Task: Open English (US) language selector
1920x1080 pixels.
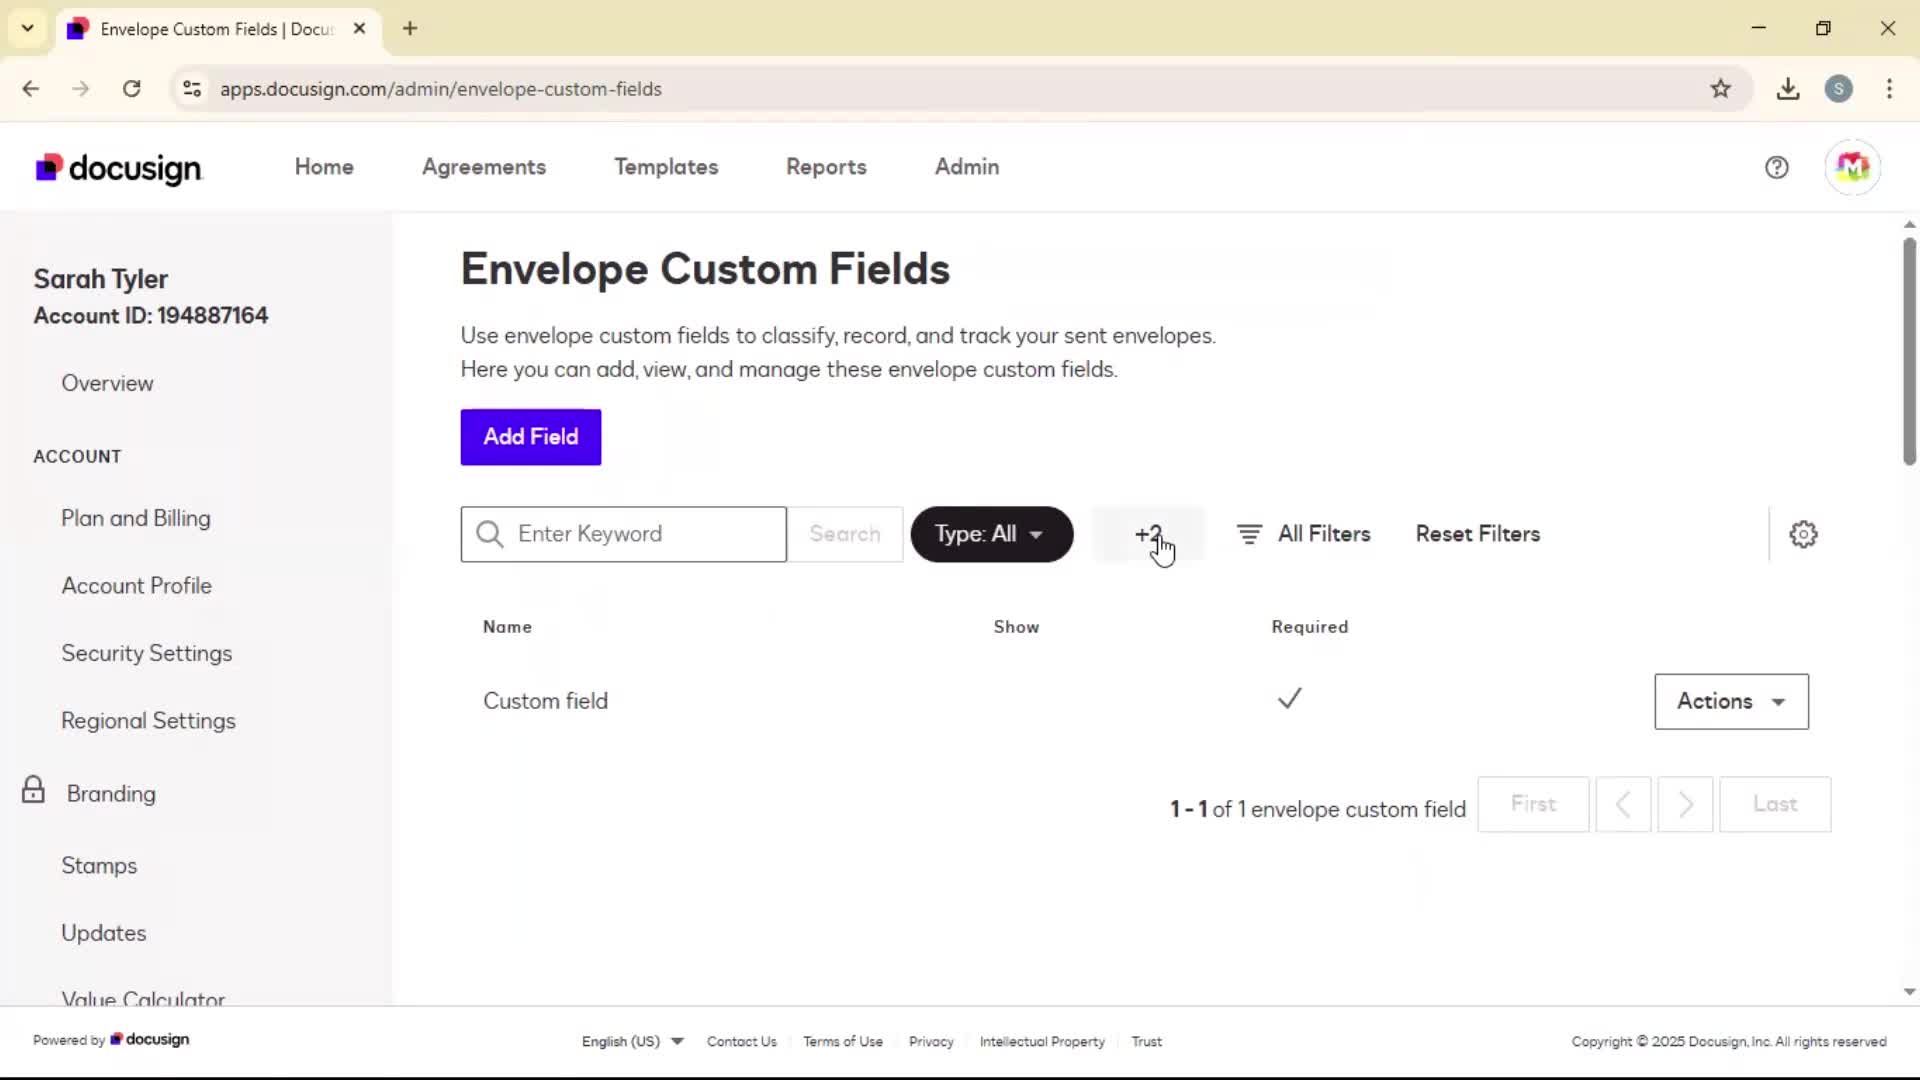Action: [x=632, y=1041]
